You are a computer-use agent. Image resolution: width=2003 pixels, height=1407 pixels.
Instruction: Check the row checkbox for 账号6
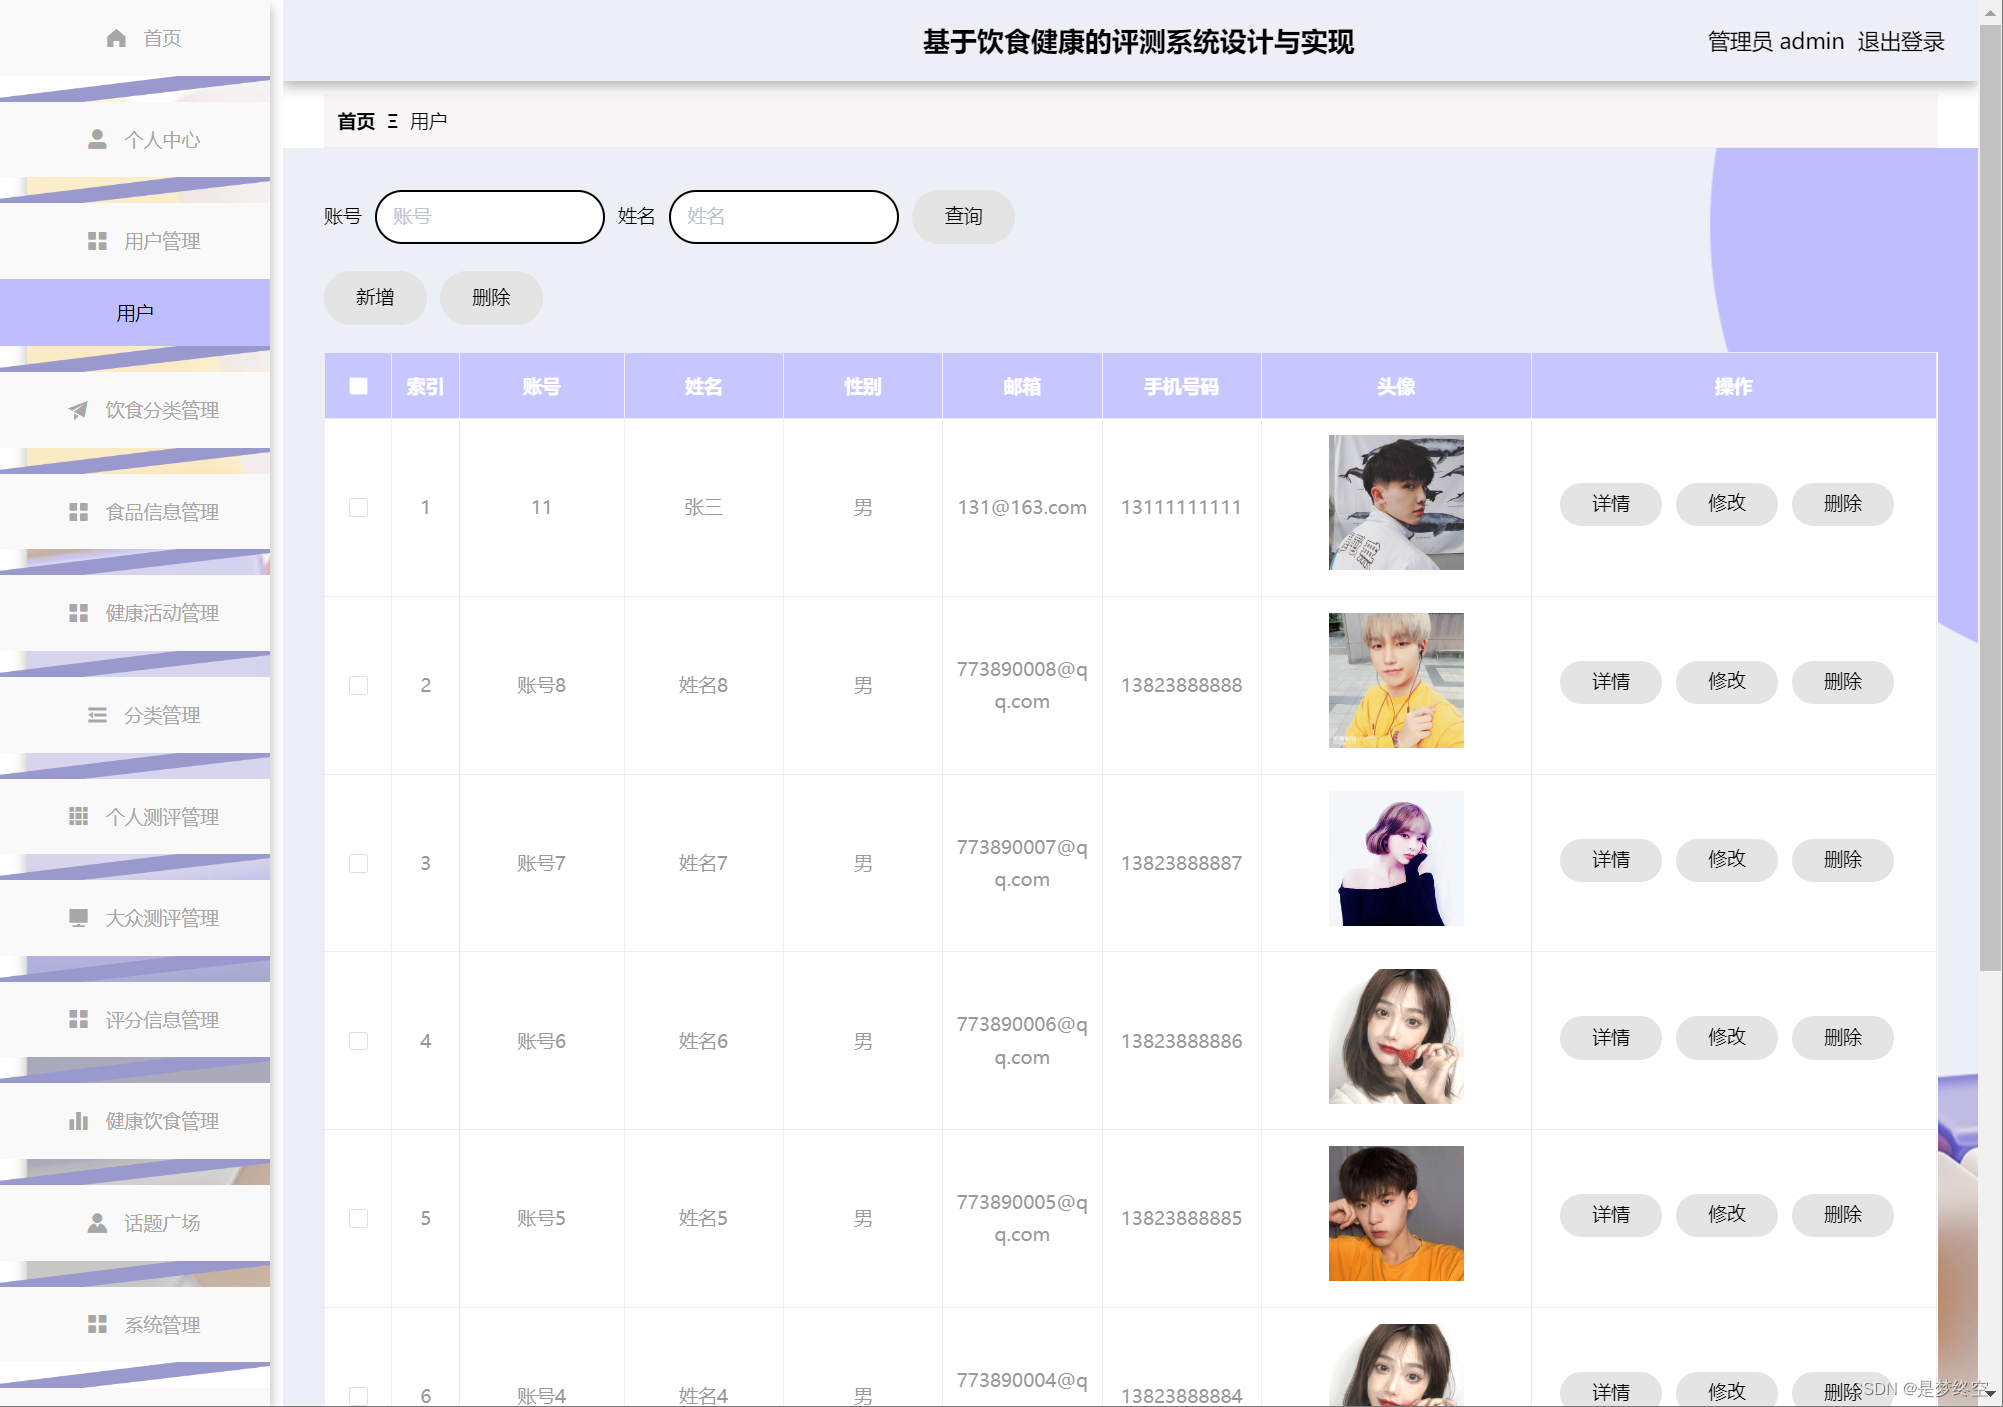358,1041
